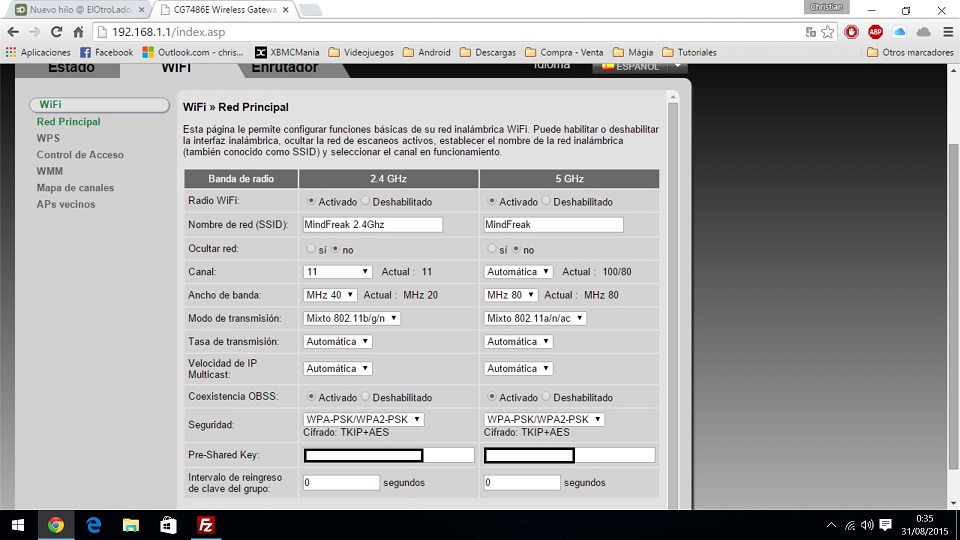Viewport: 960px width, 540px height.
Task: Open the MHz 40 Ancho de banda dropdown
Action: 329,295
